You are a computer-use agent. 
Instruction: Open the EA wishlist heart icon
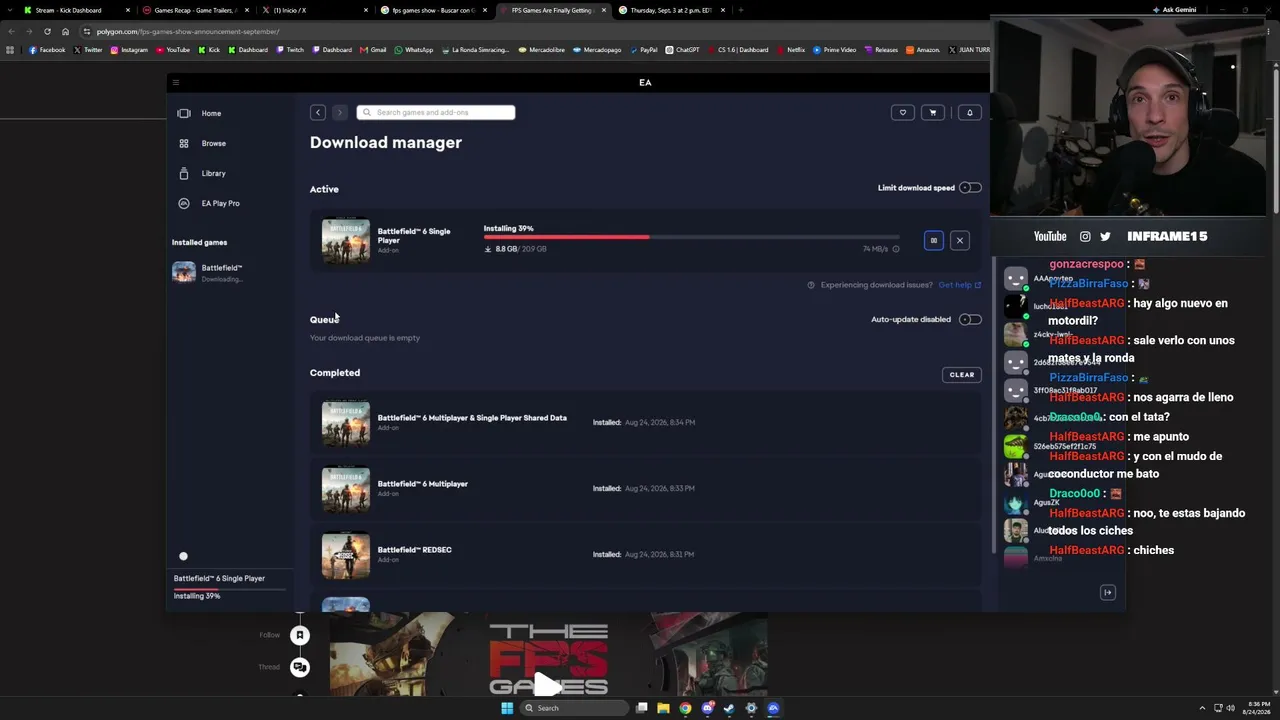click(x=903, y=112)
